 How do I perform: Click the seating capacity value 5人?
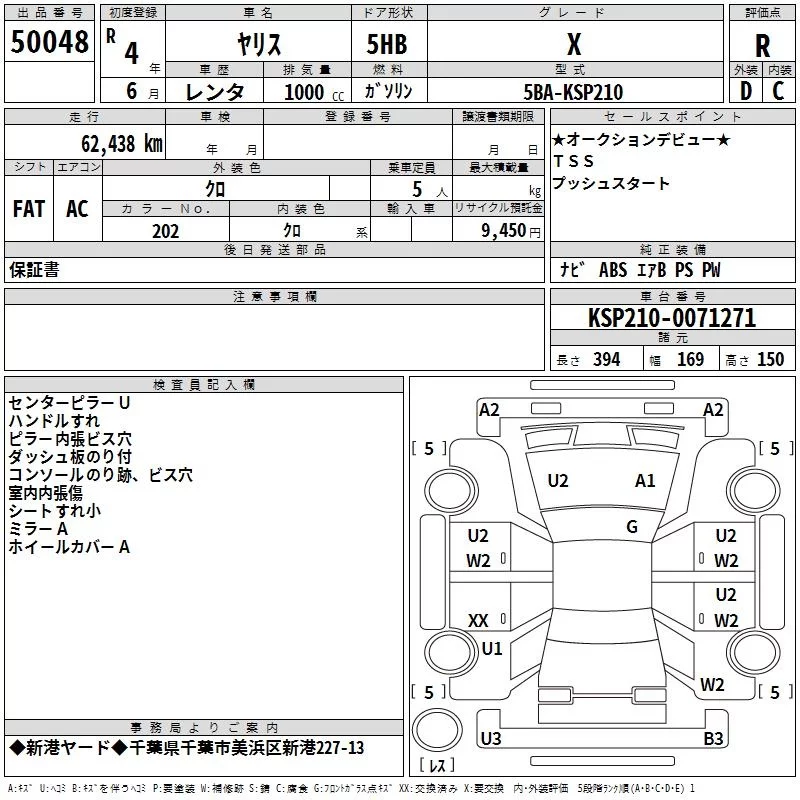pyautogui.click(x=430, y=190)
